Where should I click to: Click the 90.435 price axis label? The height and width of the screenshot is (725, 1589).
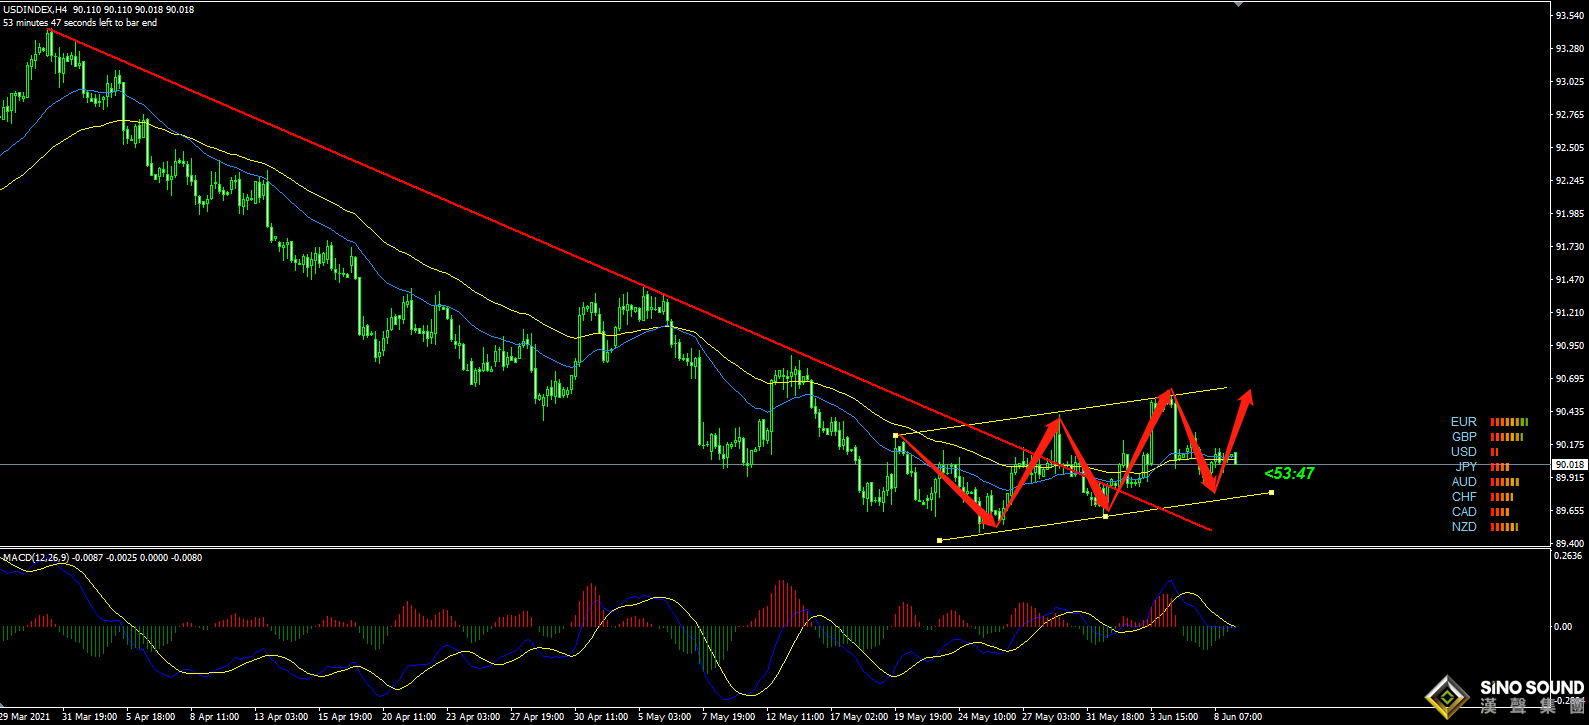(x=1570, y=412)
